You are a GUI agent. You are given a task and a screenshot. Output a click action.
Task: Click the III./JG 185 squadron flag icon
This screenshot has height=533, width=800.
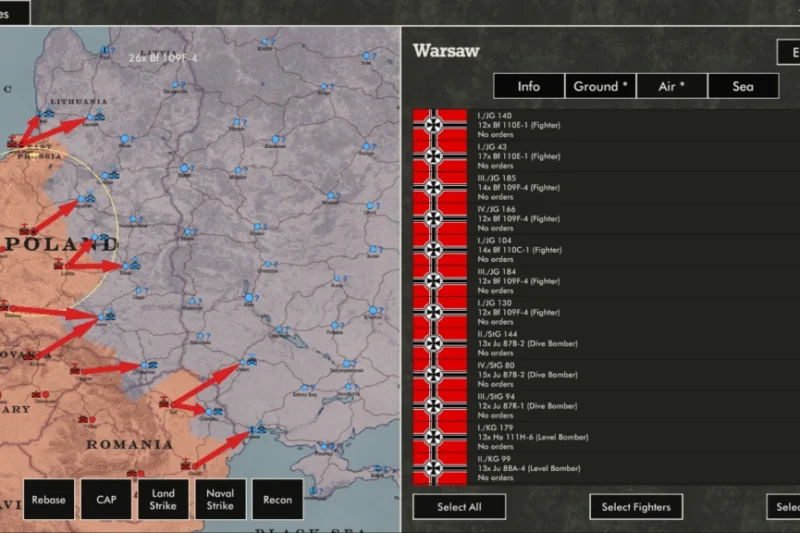[x=440, y=187]
